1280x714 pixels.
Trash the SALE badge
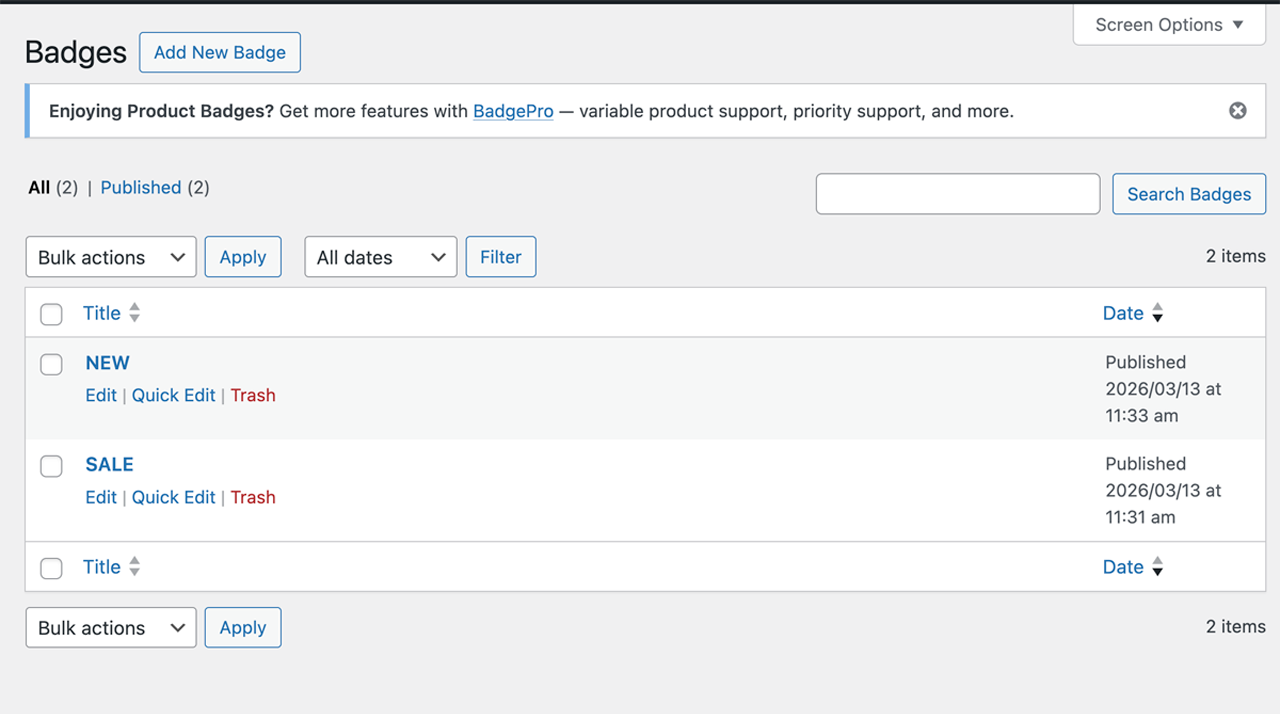click(253, 497)
